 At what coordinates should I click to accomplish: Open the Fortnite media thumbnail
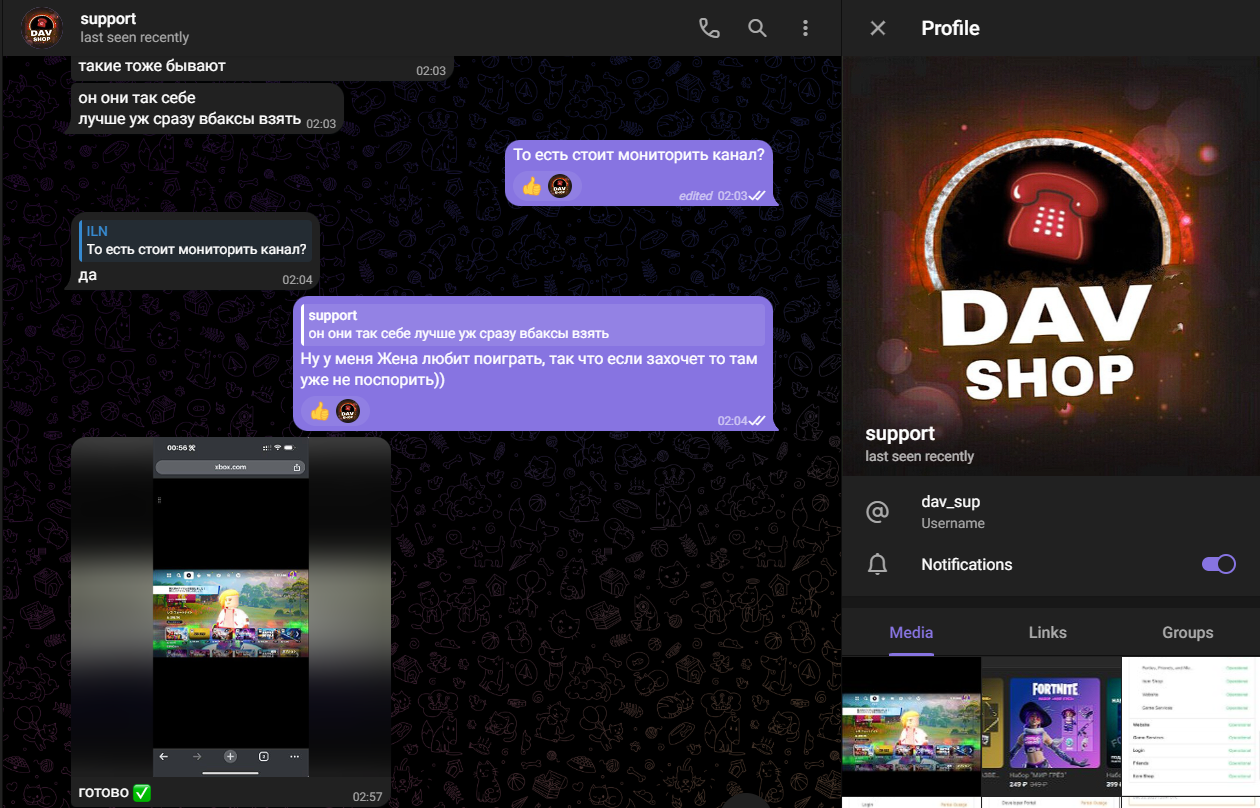point(1051,726)
